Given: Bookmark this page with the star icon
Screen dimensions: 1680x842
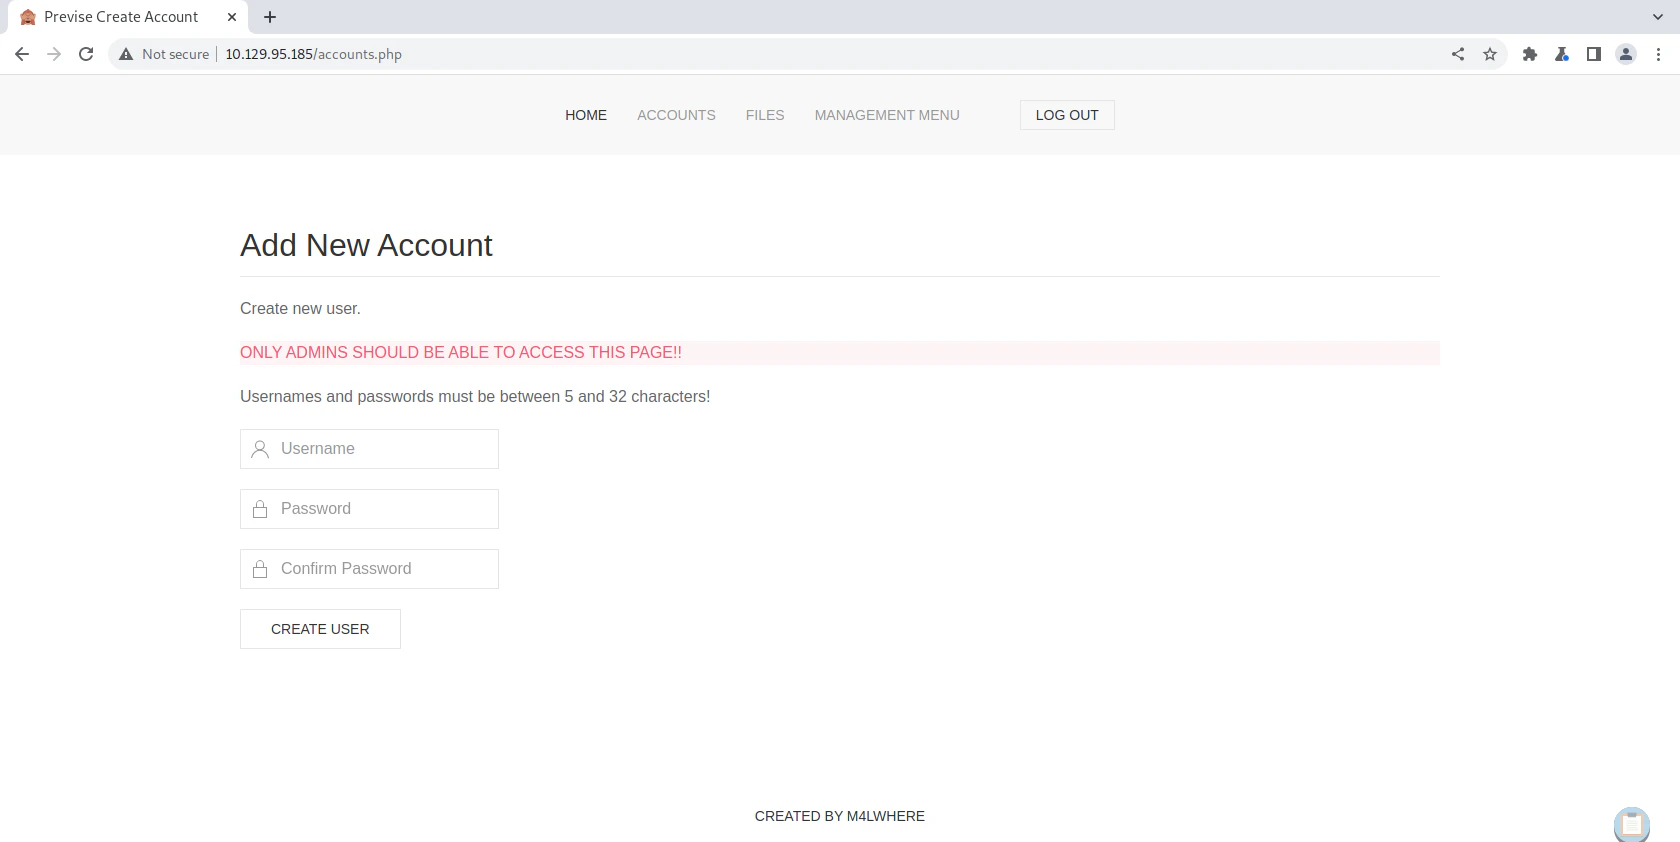Looking at the screenshot, I should [x=1490, y=54].
